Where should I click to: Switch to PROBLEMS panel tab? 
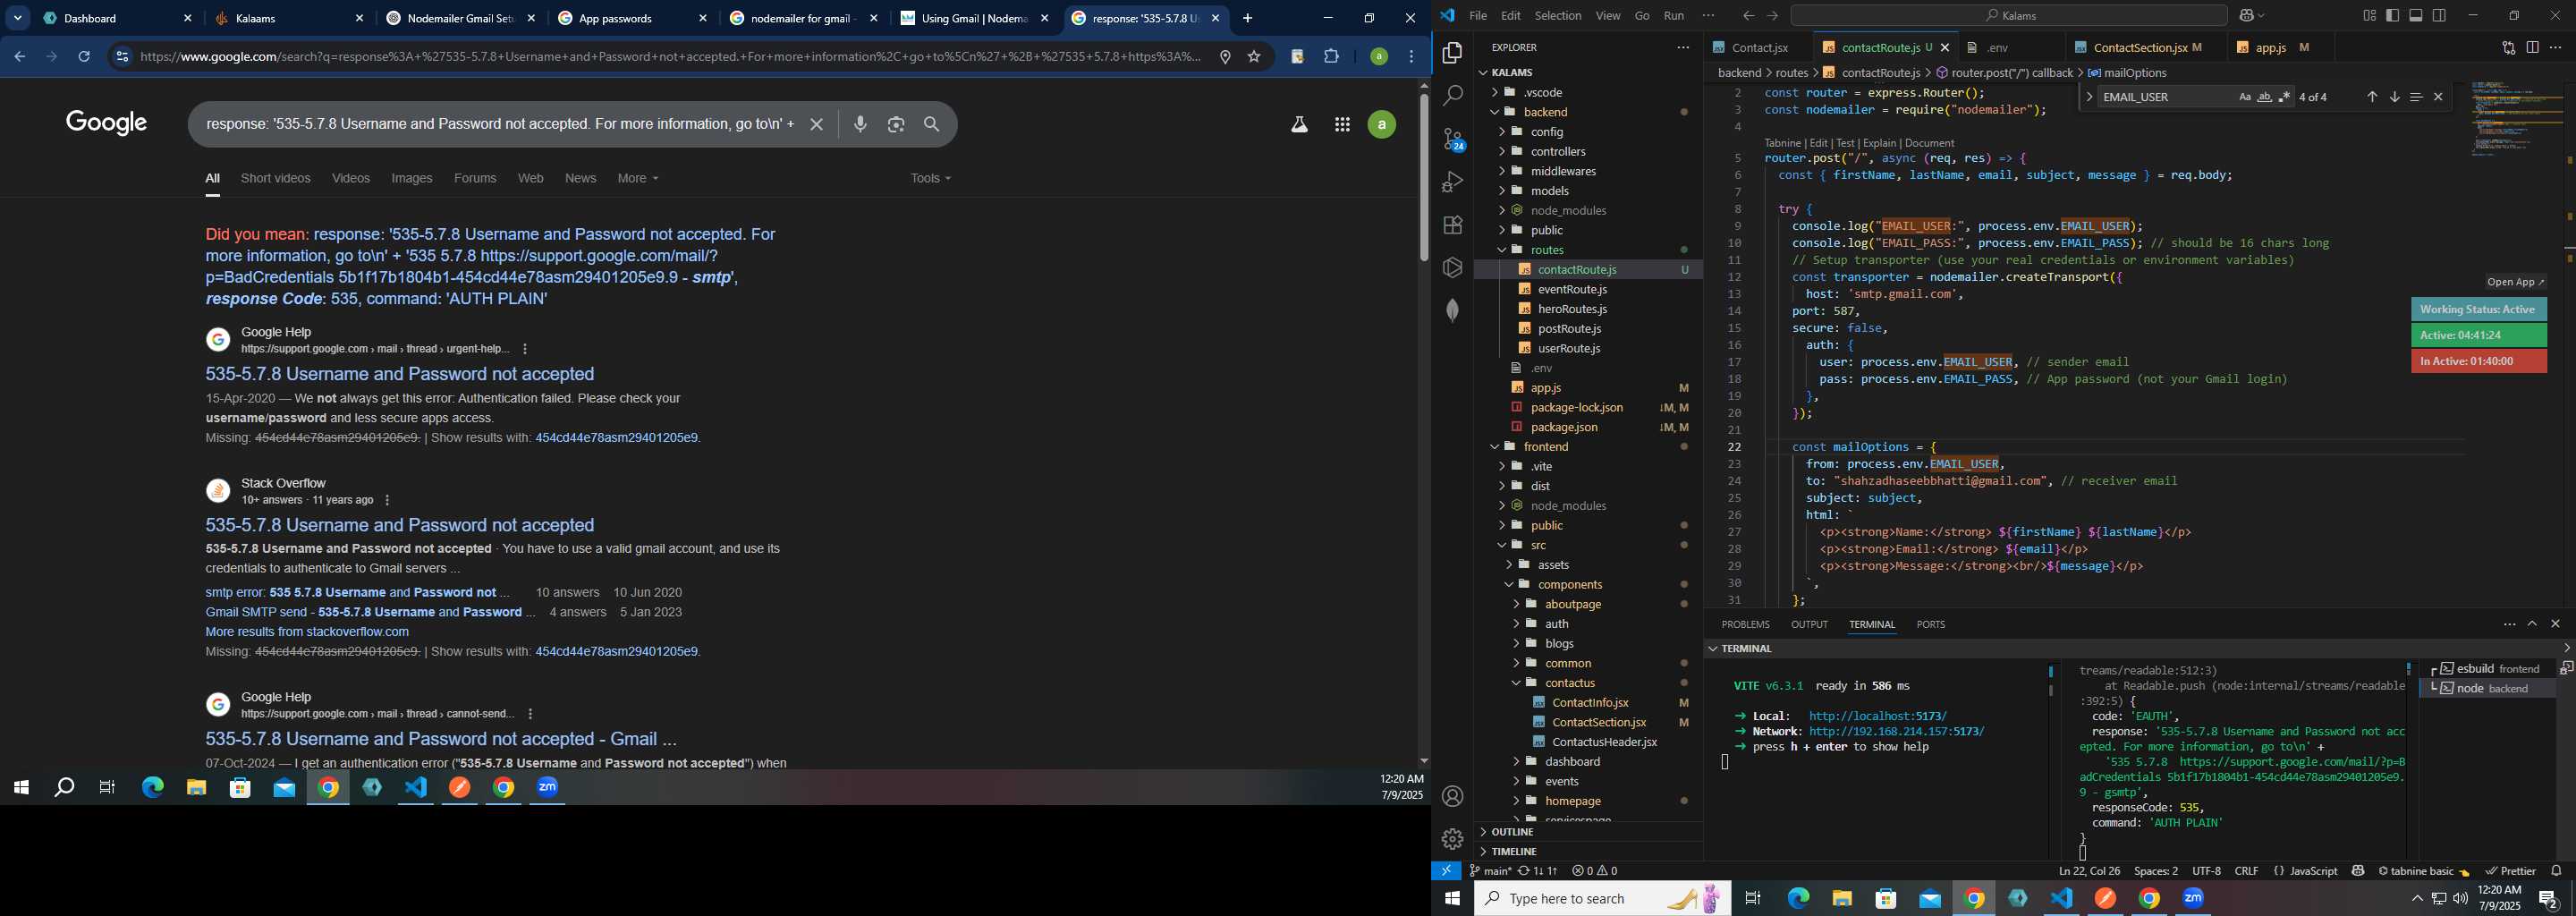[1745, 624]
